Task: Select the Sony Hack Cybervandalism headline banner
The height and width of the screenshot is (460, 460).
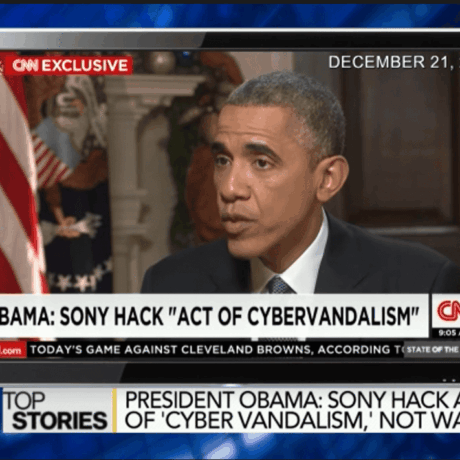Action: pyautogui.click(x=214, y=316)
